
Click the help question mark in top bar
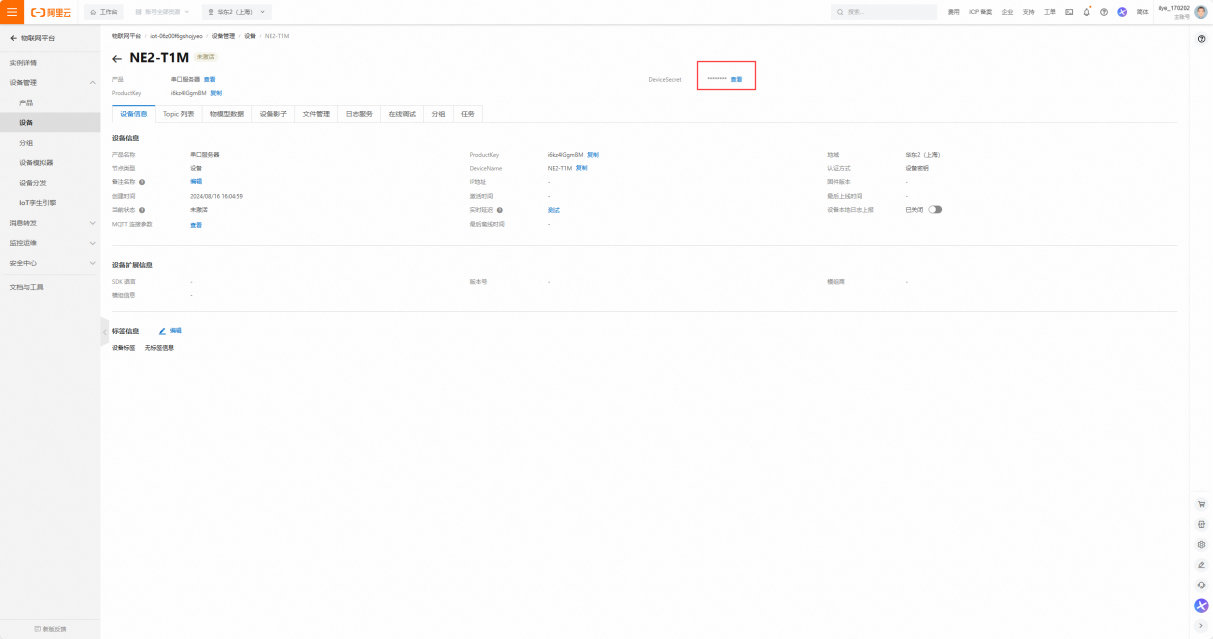(1104, 12)
